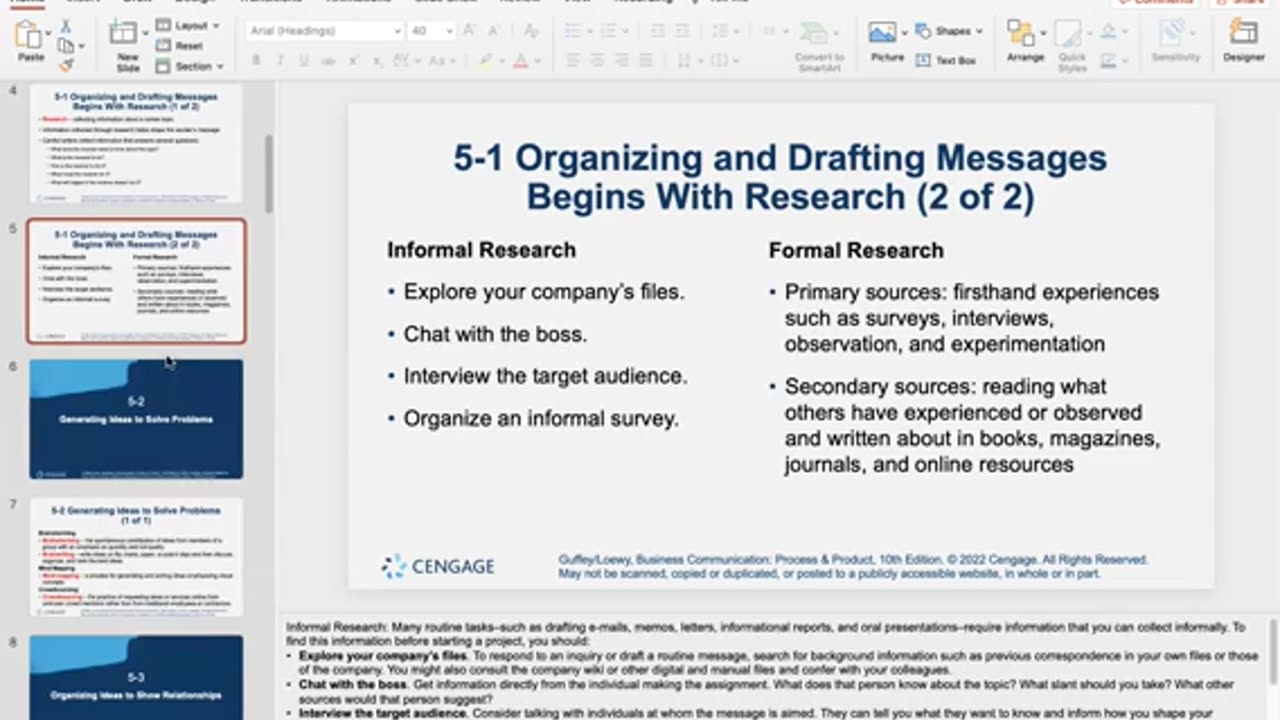Click the Cut scissors icon
The width and height of the screenshot is (1280, 720).
click(x=66, y=26)
